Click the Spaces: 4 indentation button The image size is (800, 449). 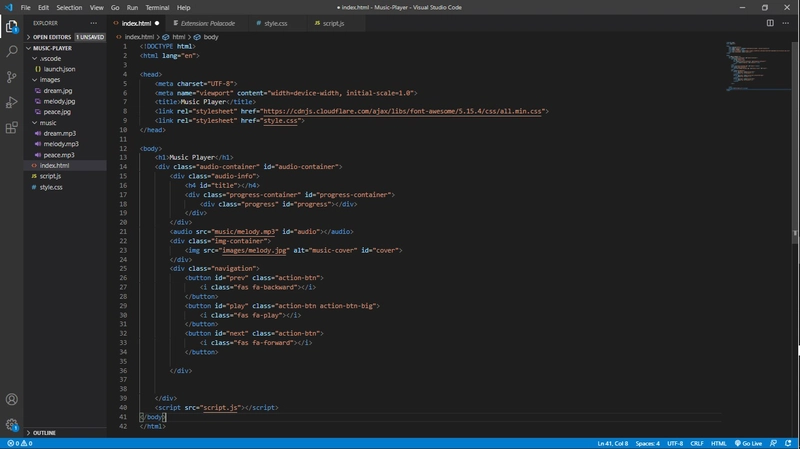pos(648,443)
